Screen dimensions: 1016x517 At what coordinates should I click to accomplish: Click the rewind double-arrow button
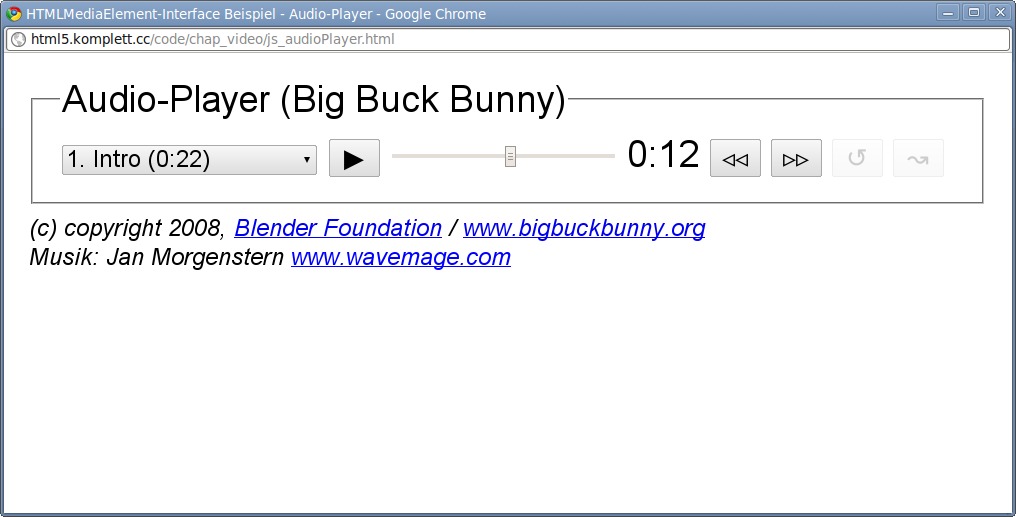735,159
